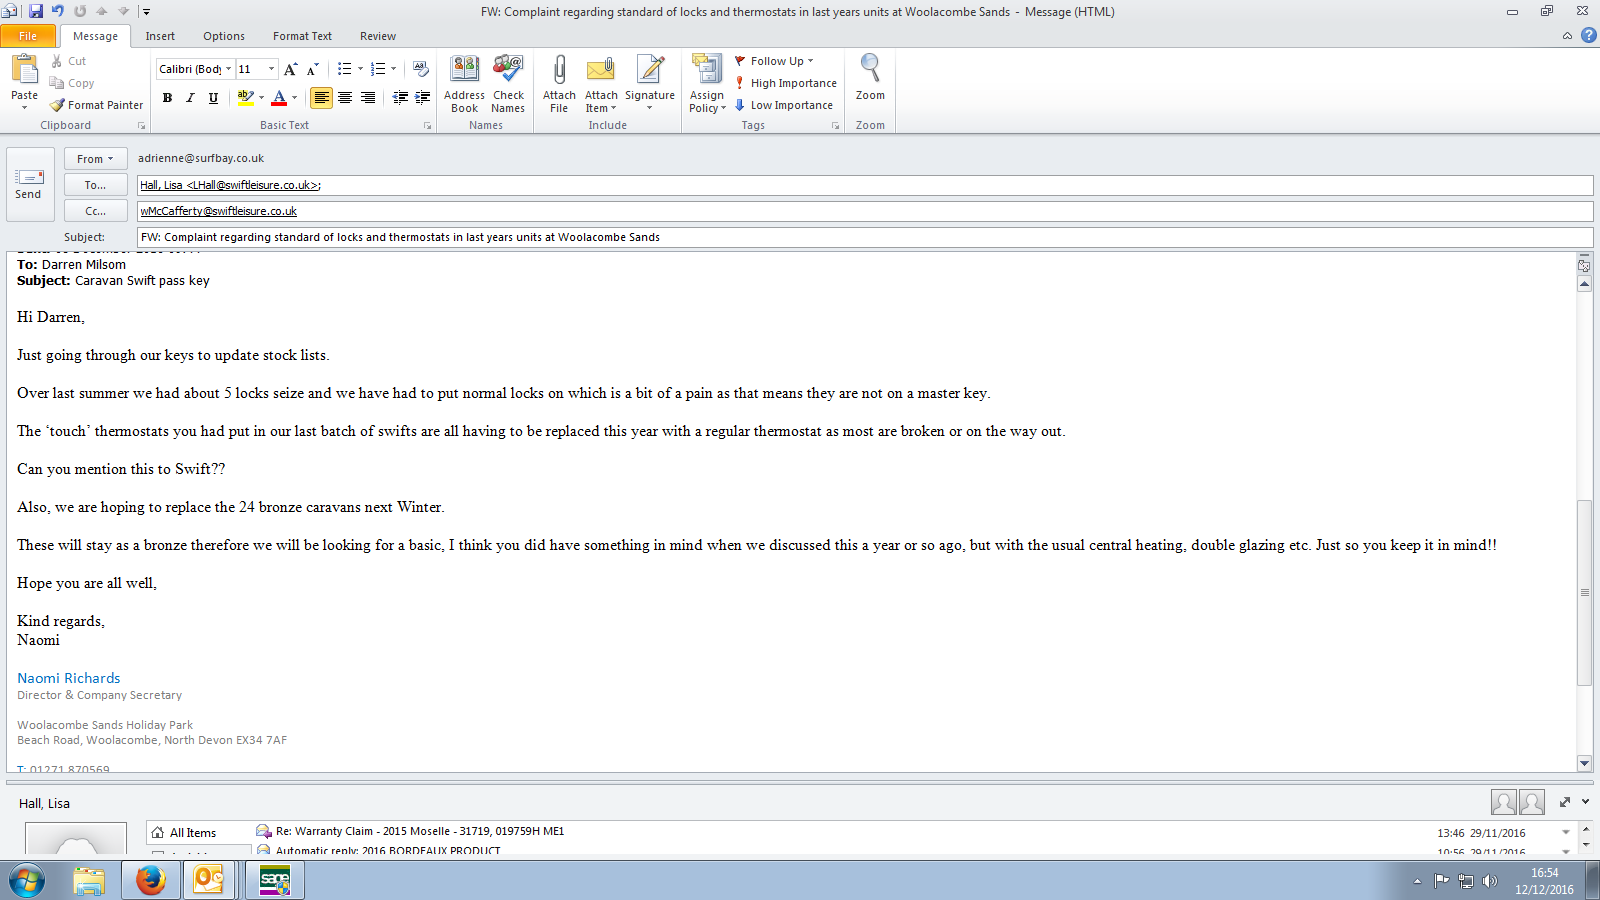
Task: Clear all formatting from the selection
Action: coord(421,69)
